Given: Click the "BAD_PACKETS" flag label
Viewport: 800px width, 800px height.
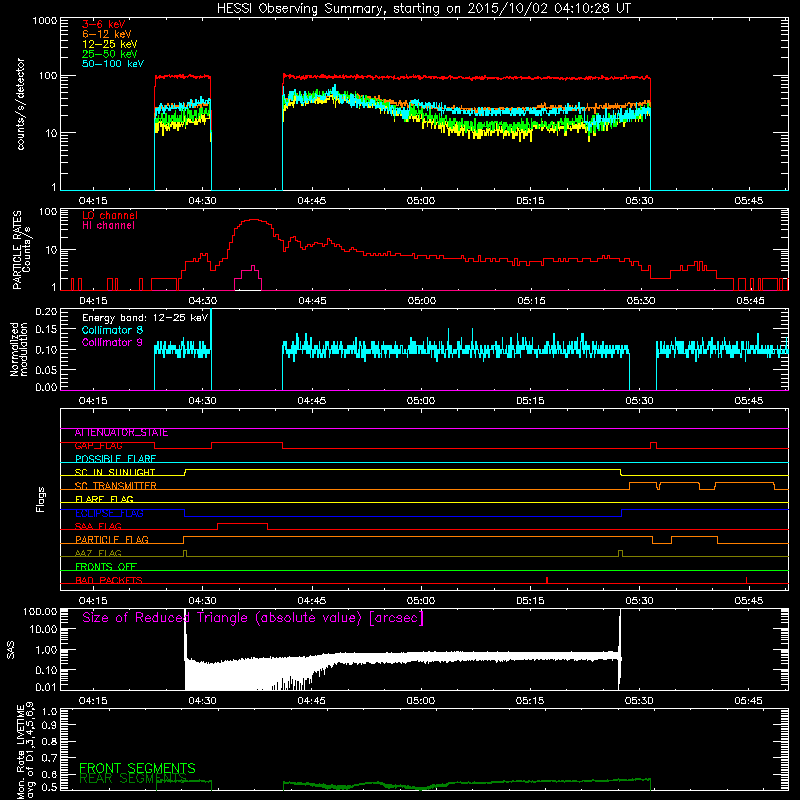Looking at the screenshot, I should (x=109, y=581).
